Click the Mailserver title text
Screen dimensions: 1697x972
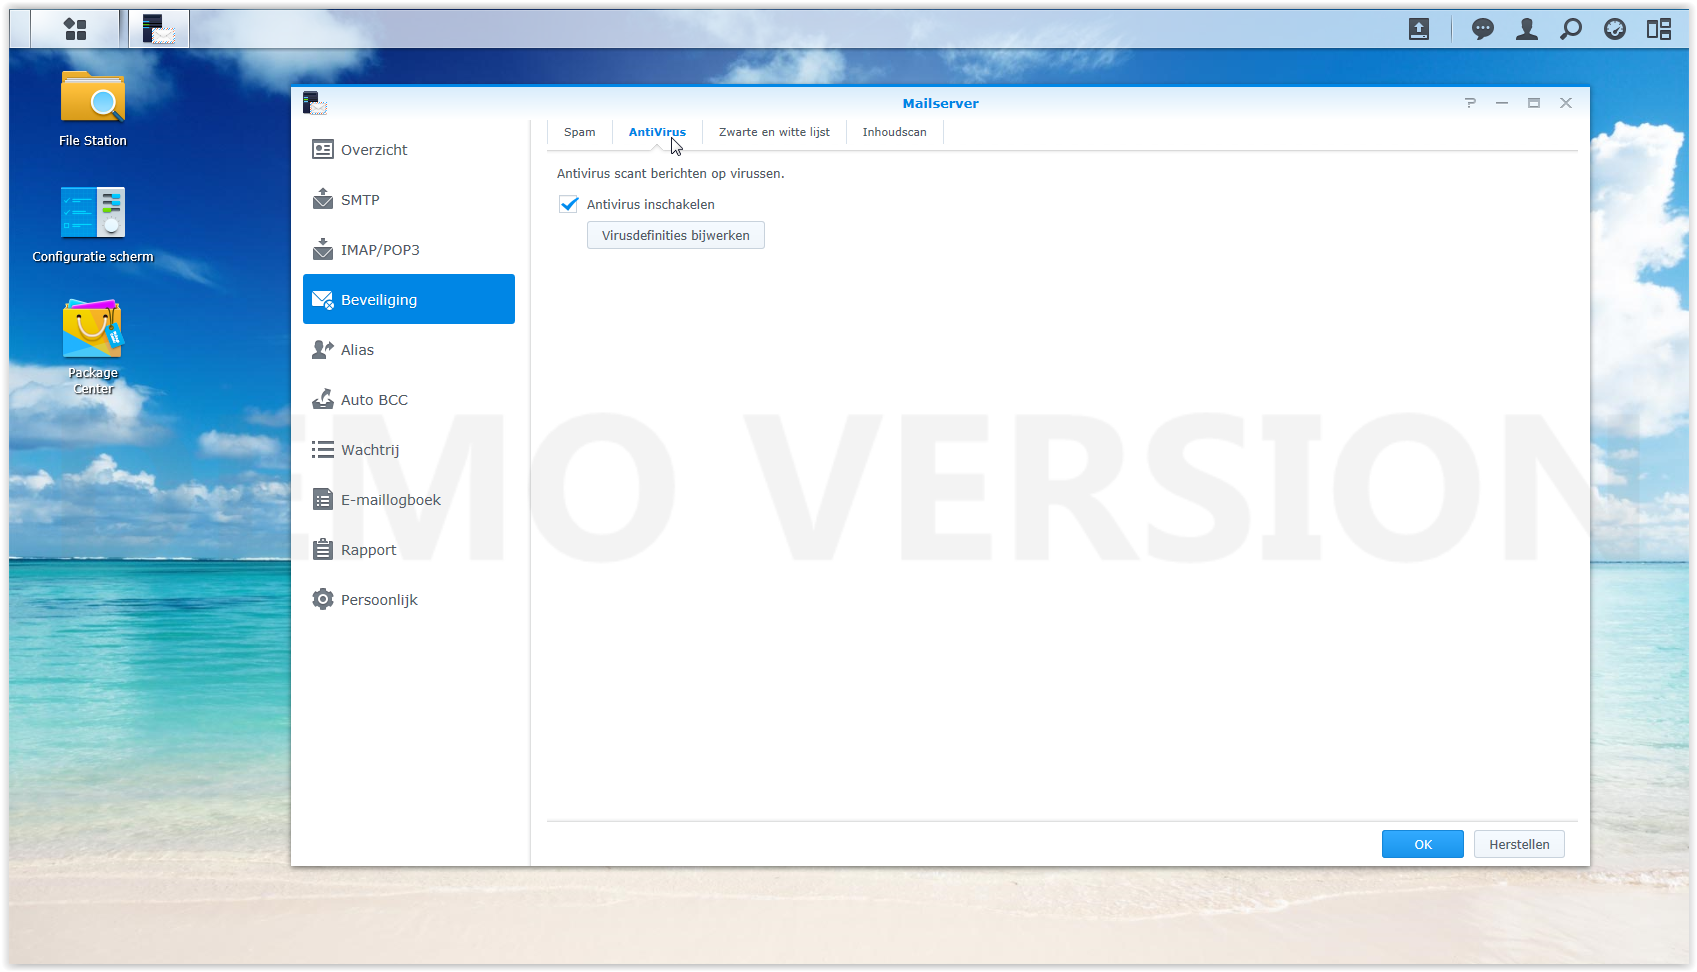click(940, 103)
